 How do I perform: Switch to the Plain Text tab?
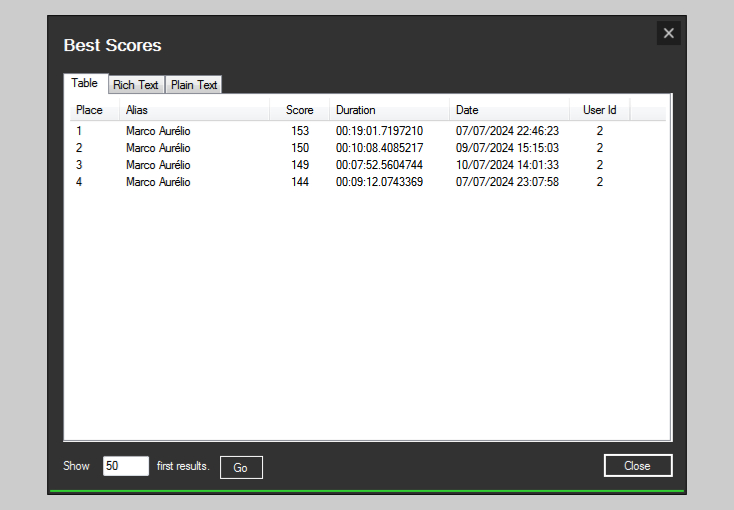click(194, 85)
